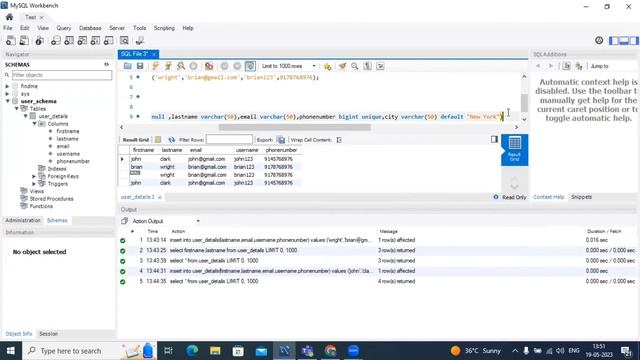Toggle the right sidebar panel visibility

(x=634, y=40)
